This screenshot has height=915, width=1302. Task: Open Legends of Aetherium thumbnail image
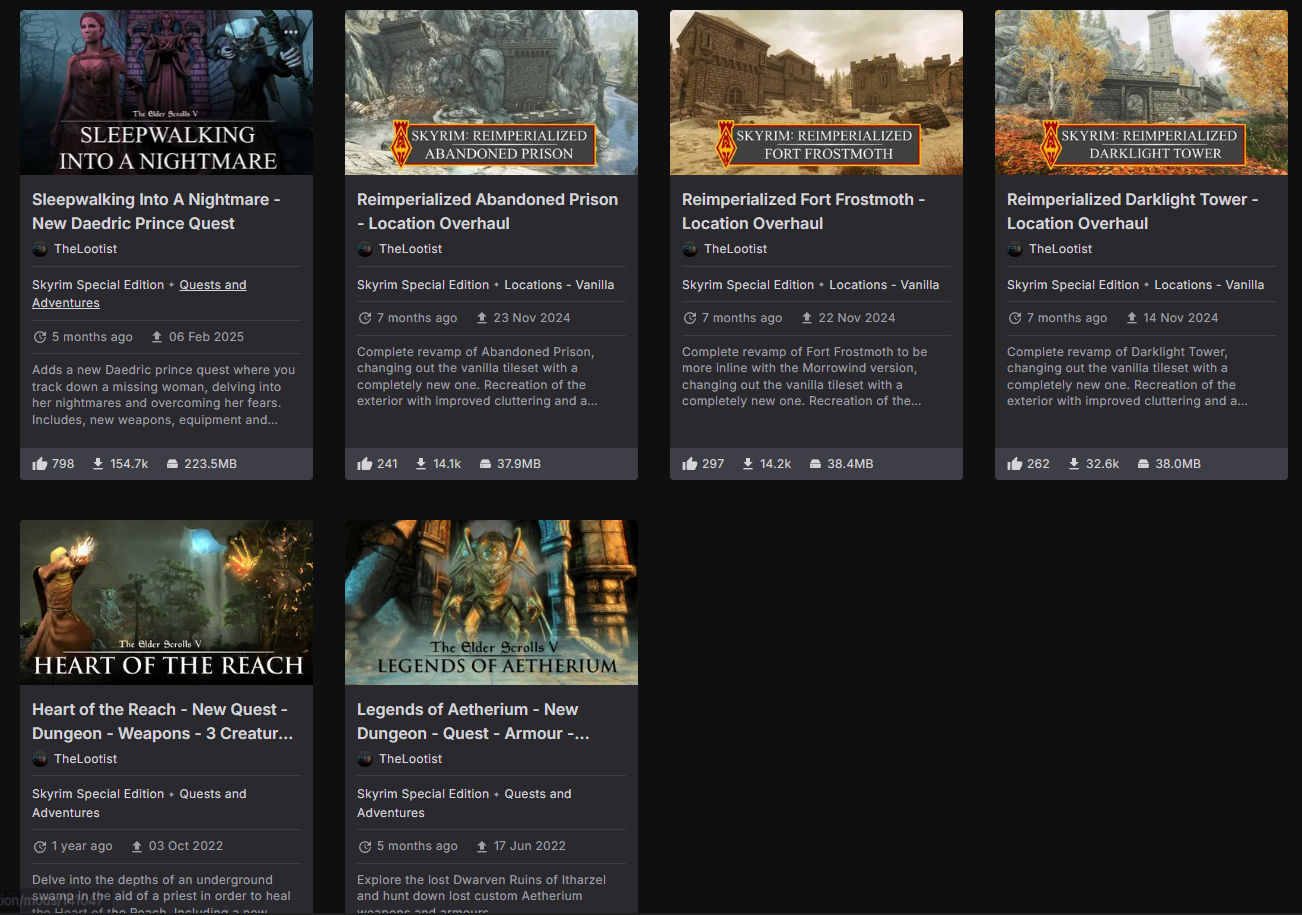point(491,602)
